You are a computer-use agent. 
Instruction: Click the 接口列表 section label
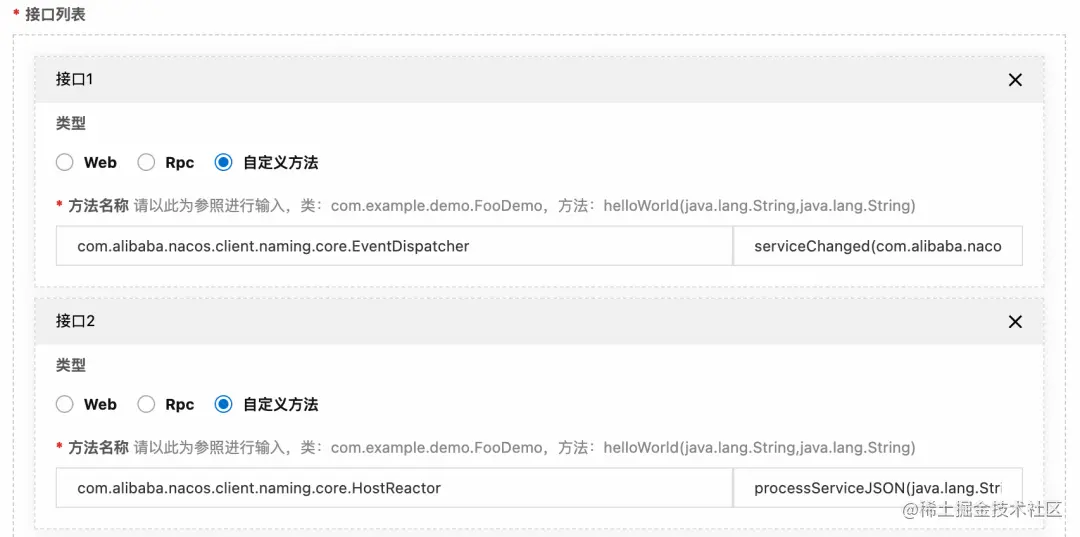(55, 14)
